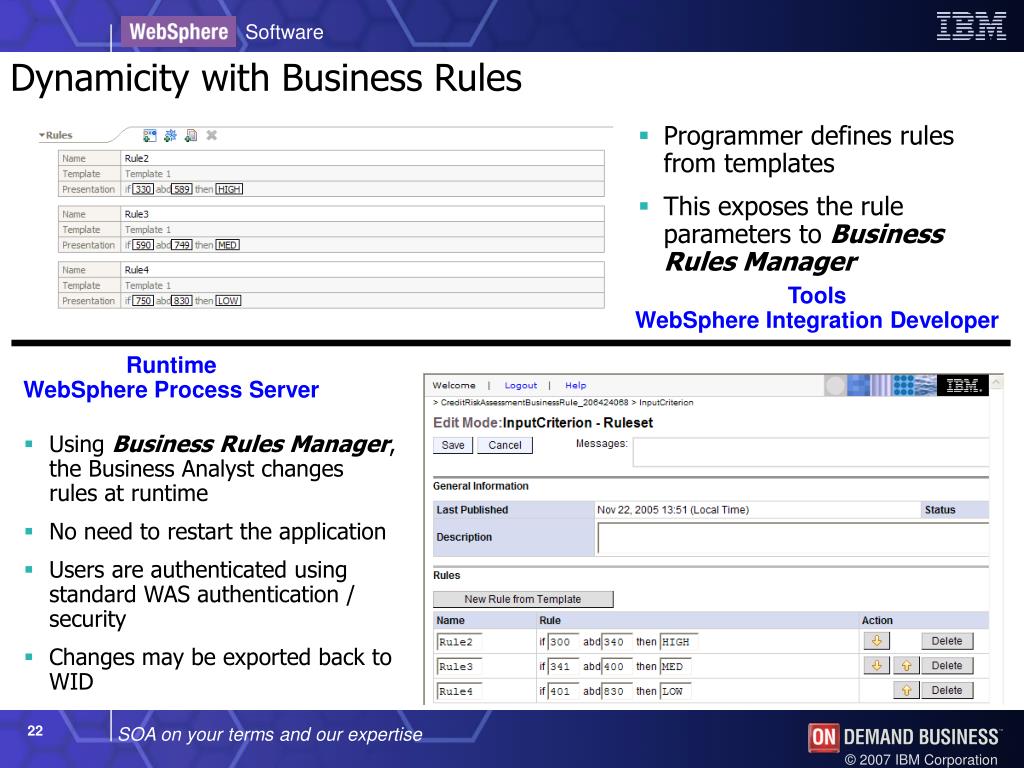The height and width of the screenshot is (768, 1024).
Task: Click the add-from-template document icon
Action: [x=191, y=135]
